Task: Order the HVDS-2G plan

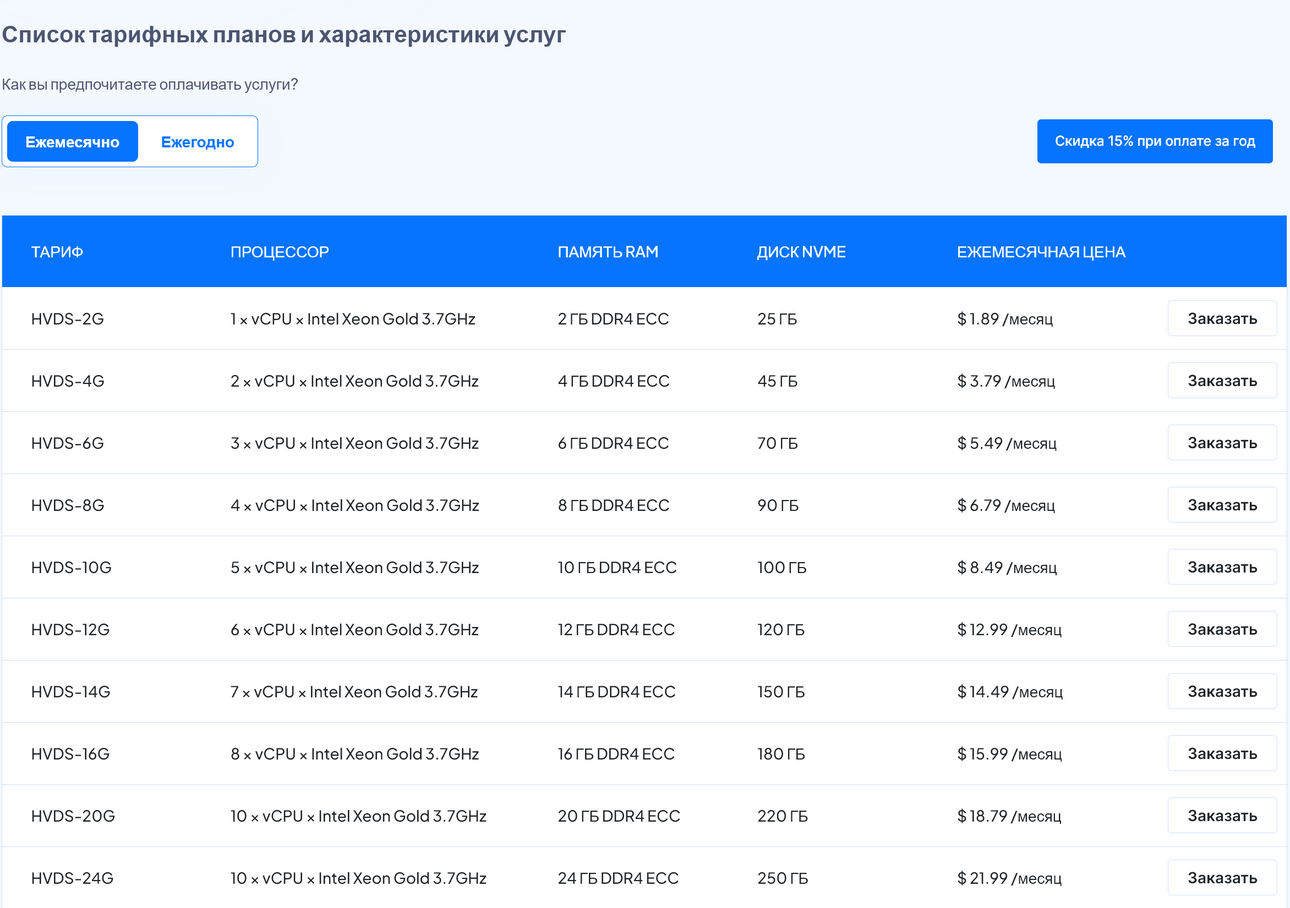Action: click(x=1222, y=319)
